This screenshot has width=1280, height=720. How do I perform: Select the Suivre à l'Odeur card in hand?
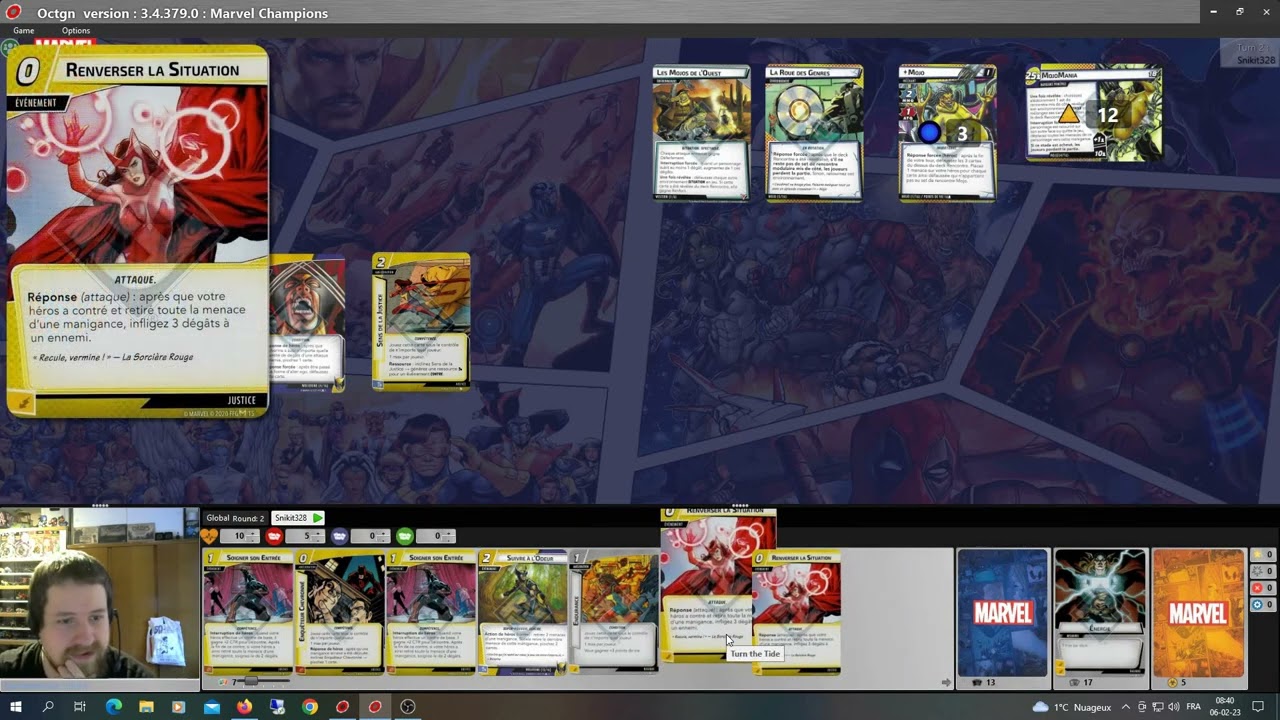point(523,611)
